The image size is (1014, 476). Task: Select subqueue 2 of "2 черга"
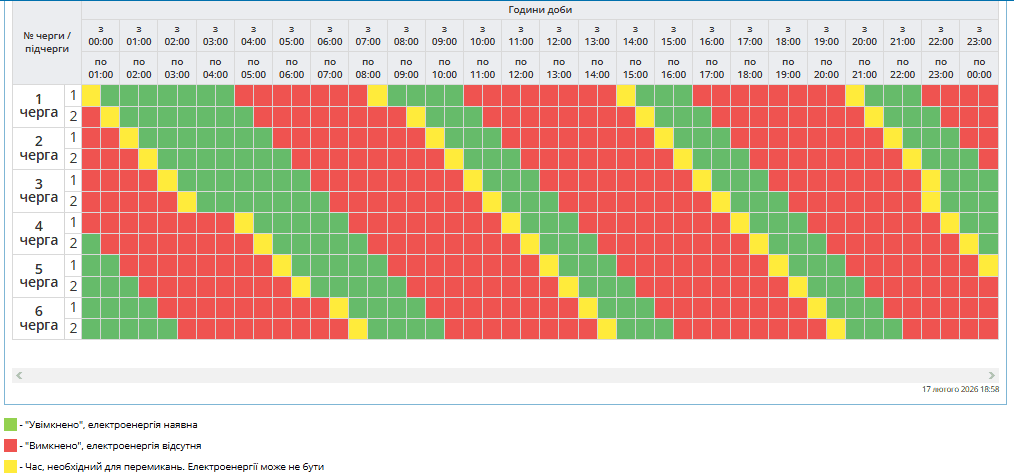click(72, 159)
